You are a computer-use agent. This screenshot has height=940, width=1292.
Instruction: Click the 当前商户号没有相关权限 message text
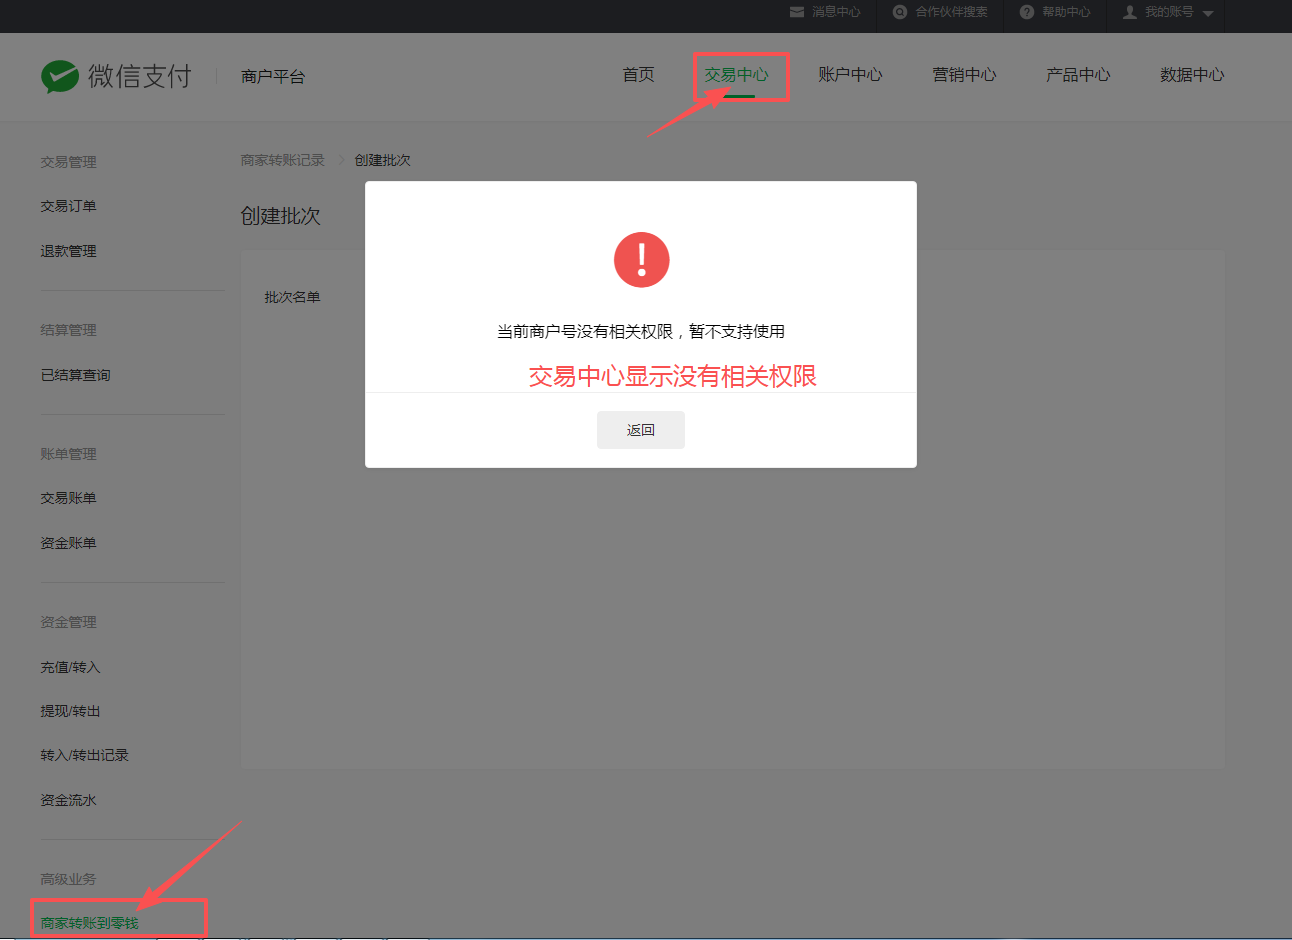click(641, 331)
